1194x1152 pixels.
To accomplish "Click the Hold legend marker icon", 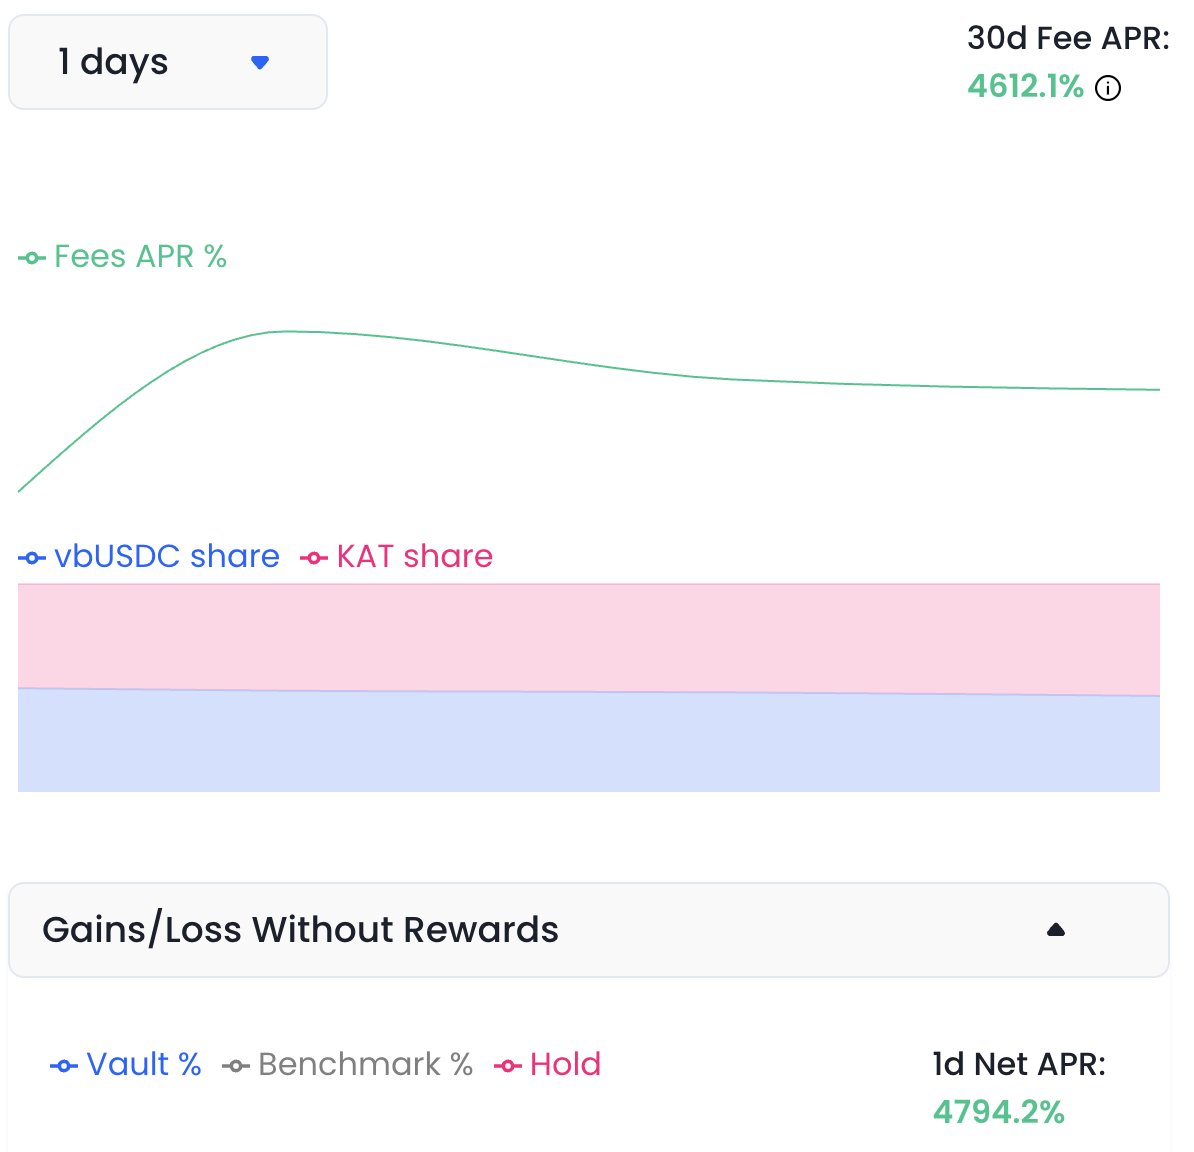I will pyautogui.click(x=508, y=1066).
